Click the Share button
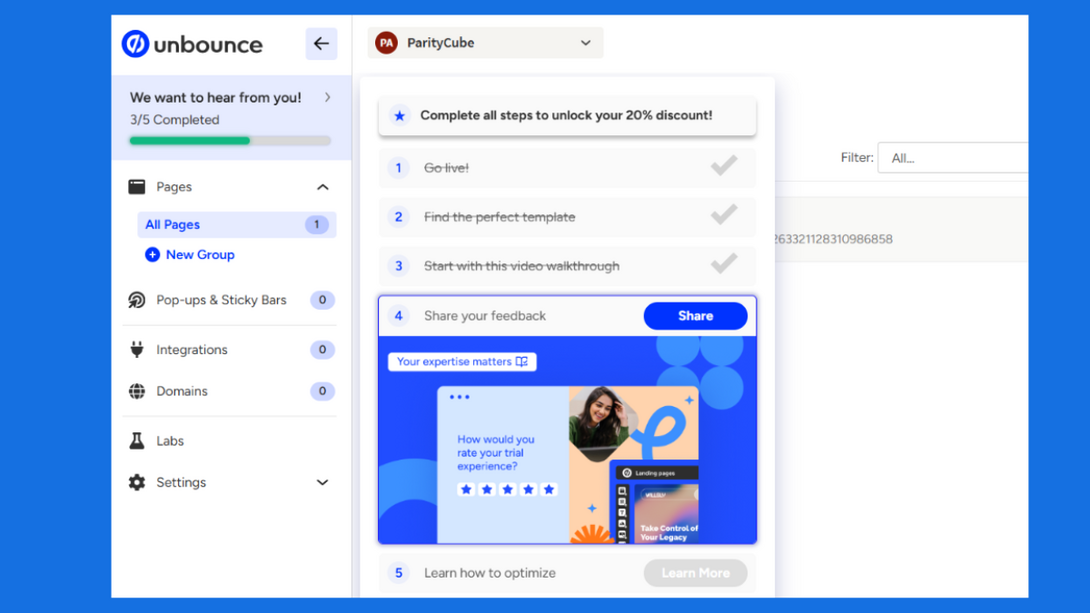Image resolution: width=1090 pixels, height=613 pixels. tap(695, 316)
